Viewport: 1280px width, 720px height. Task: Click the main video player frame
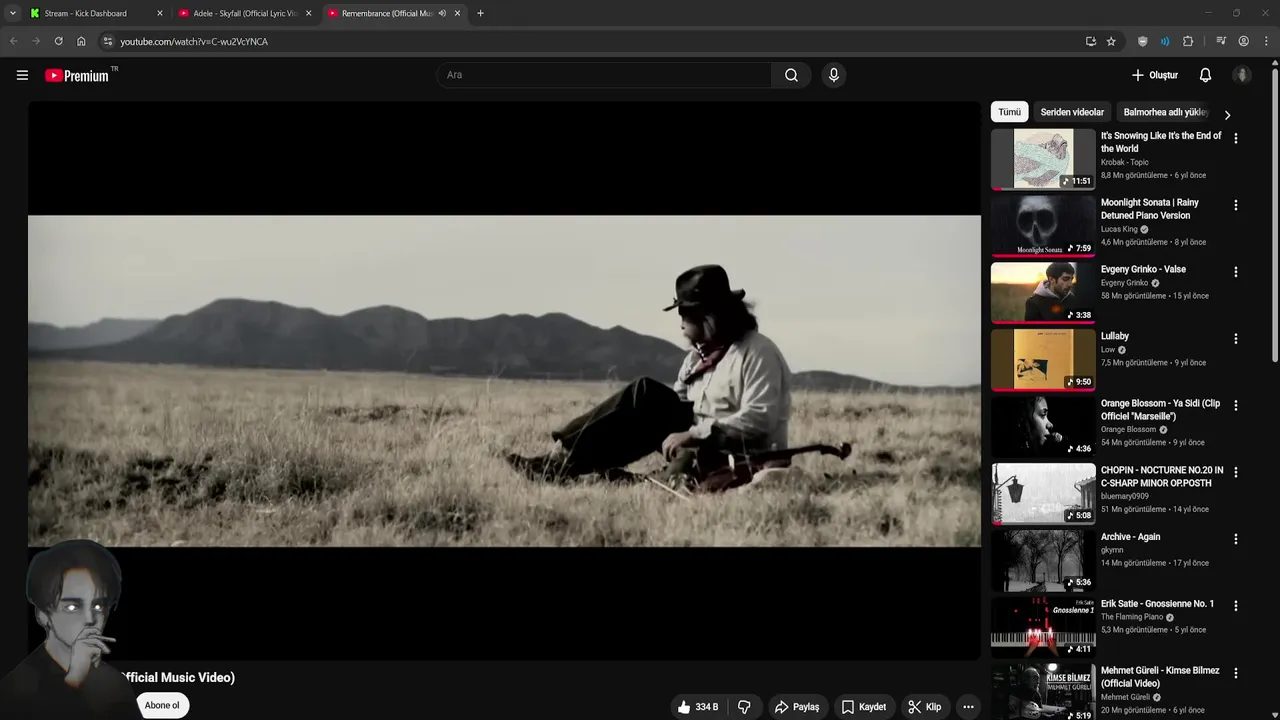click(x=504, y=381)
